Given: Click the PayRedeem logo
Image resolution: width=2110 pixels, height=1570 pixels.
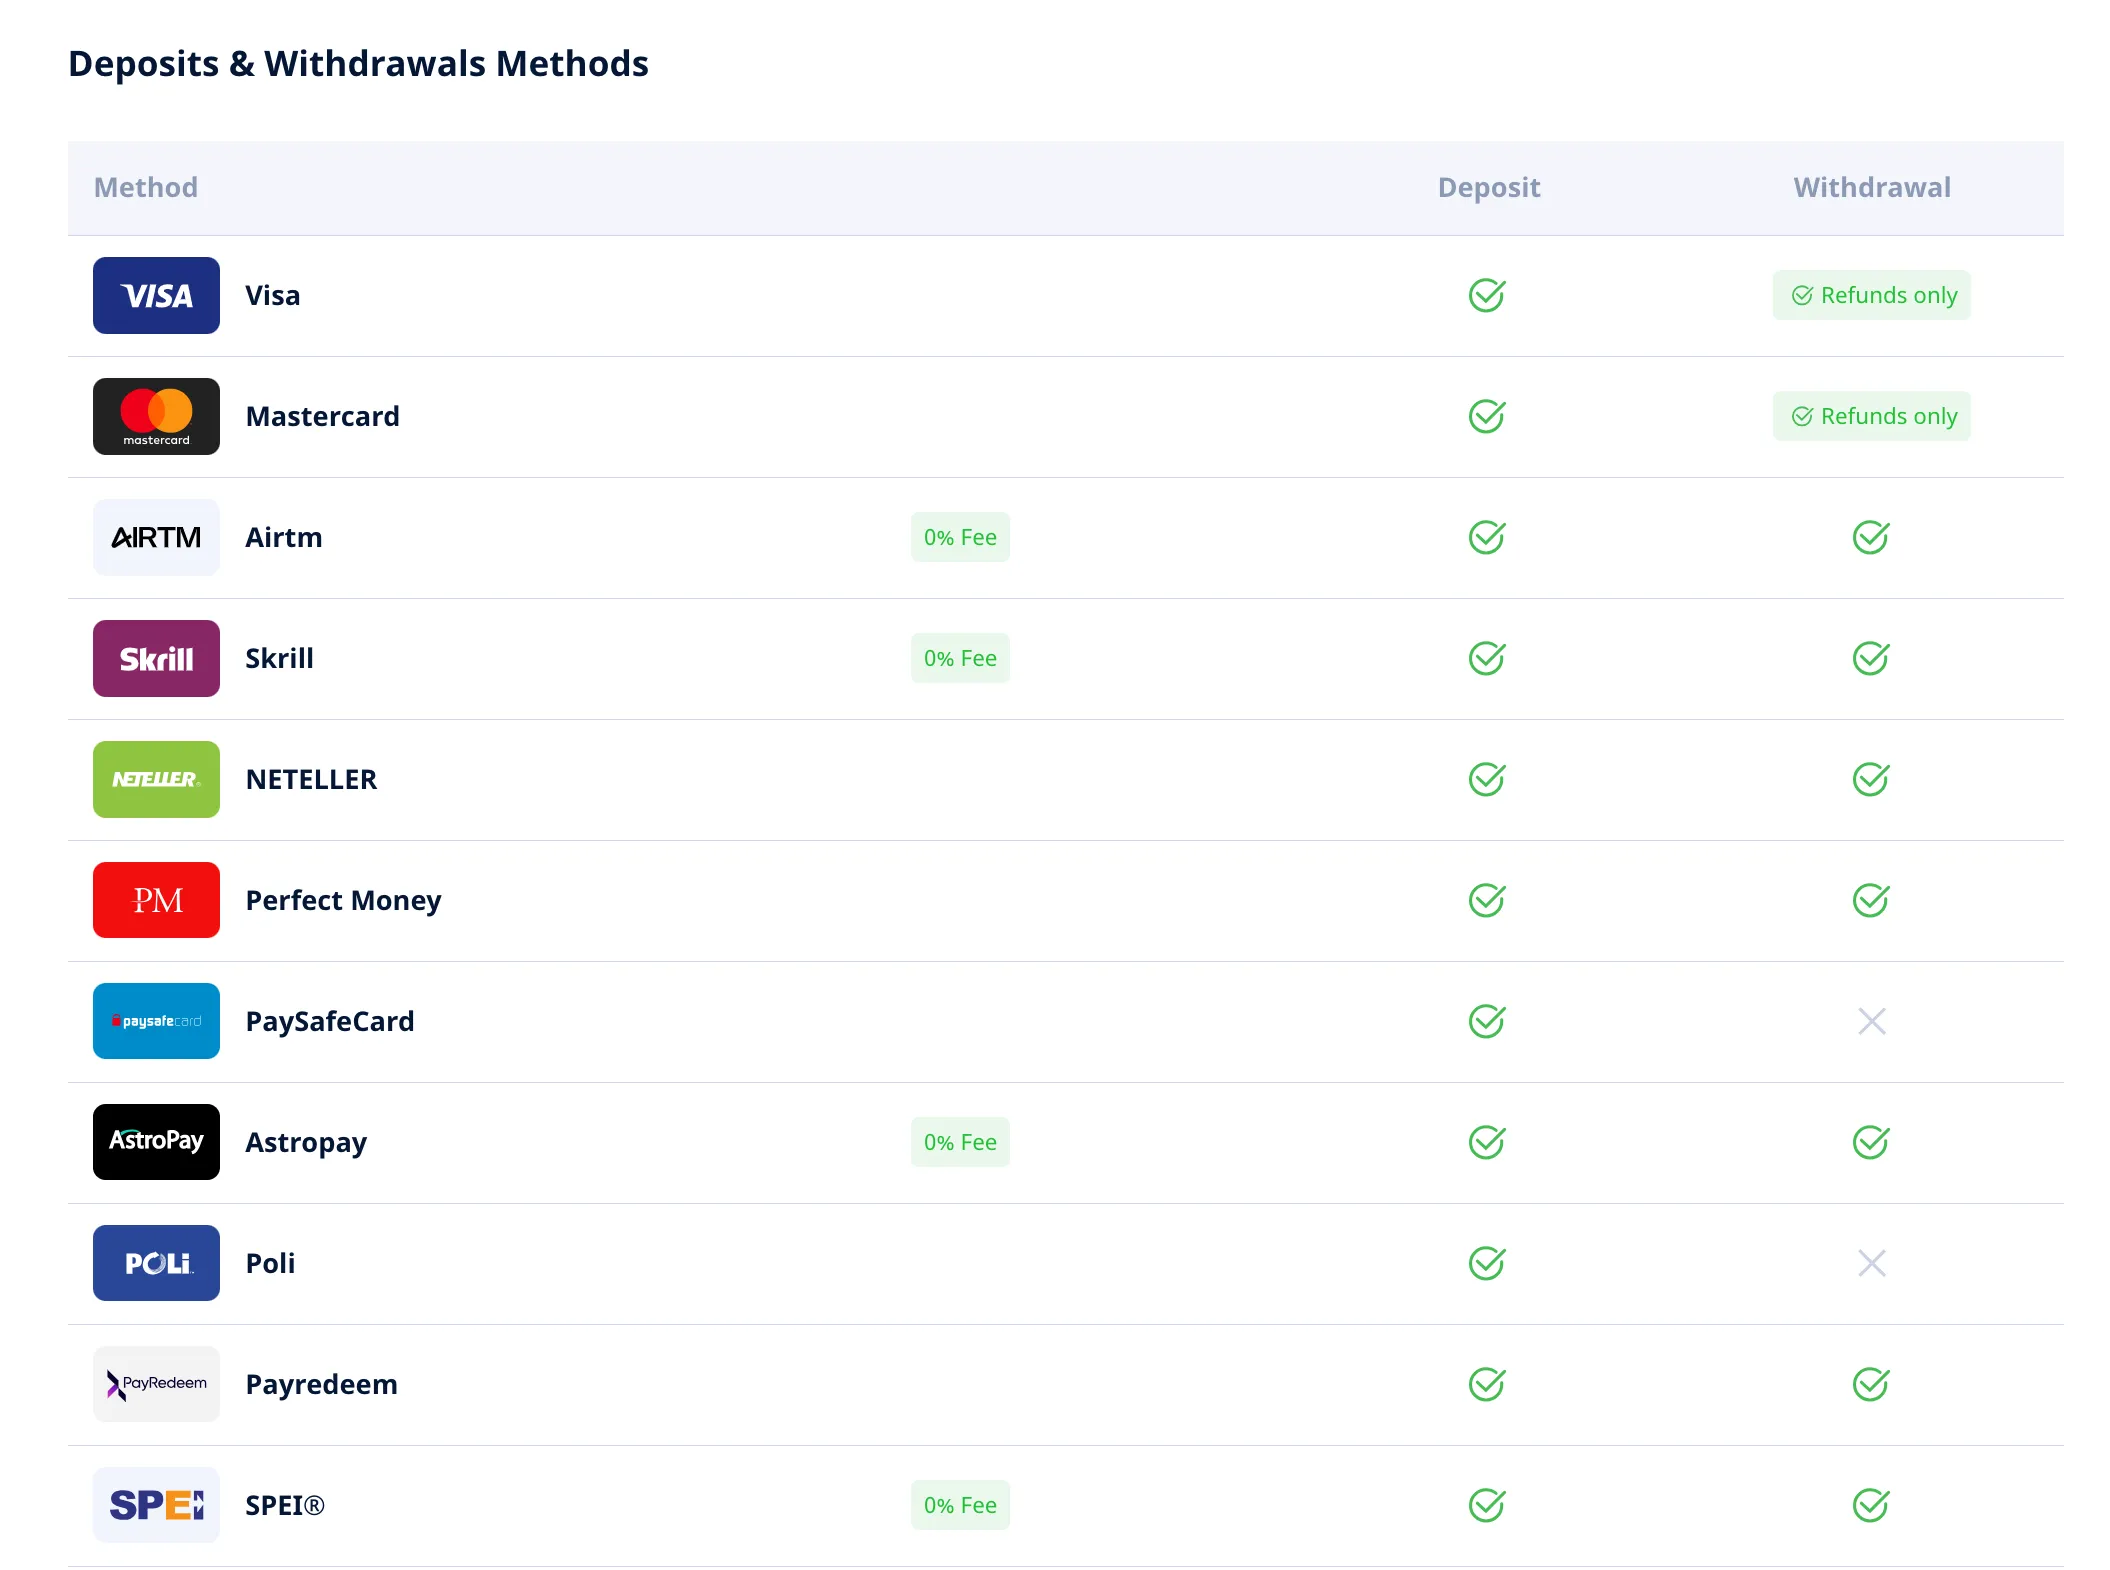Looking at the screenshot, I should (156, 1384).
